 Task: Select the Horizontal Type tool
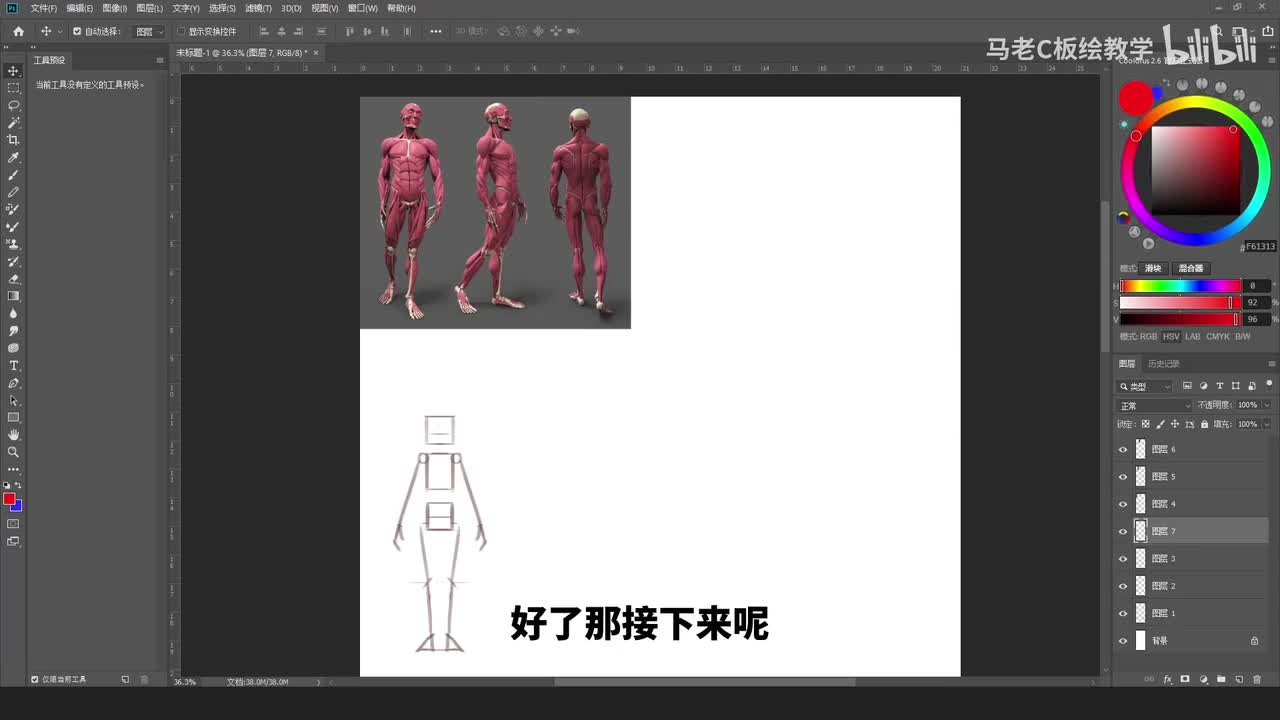14,365
